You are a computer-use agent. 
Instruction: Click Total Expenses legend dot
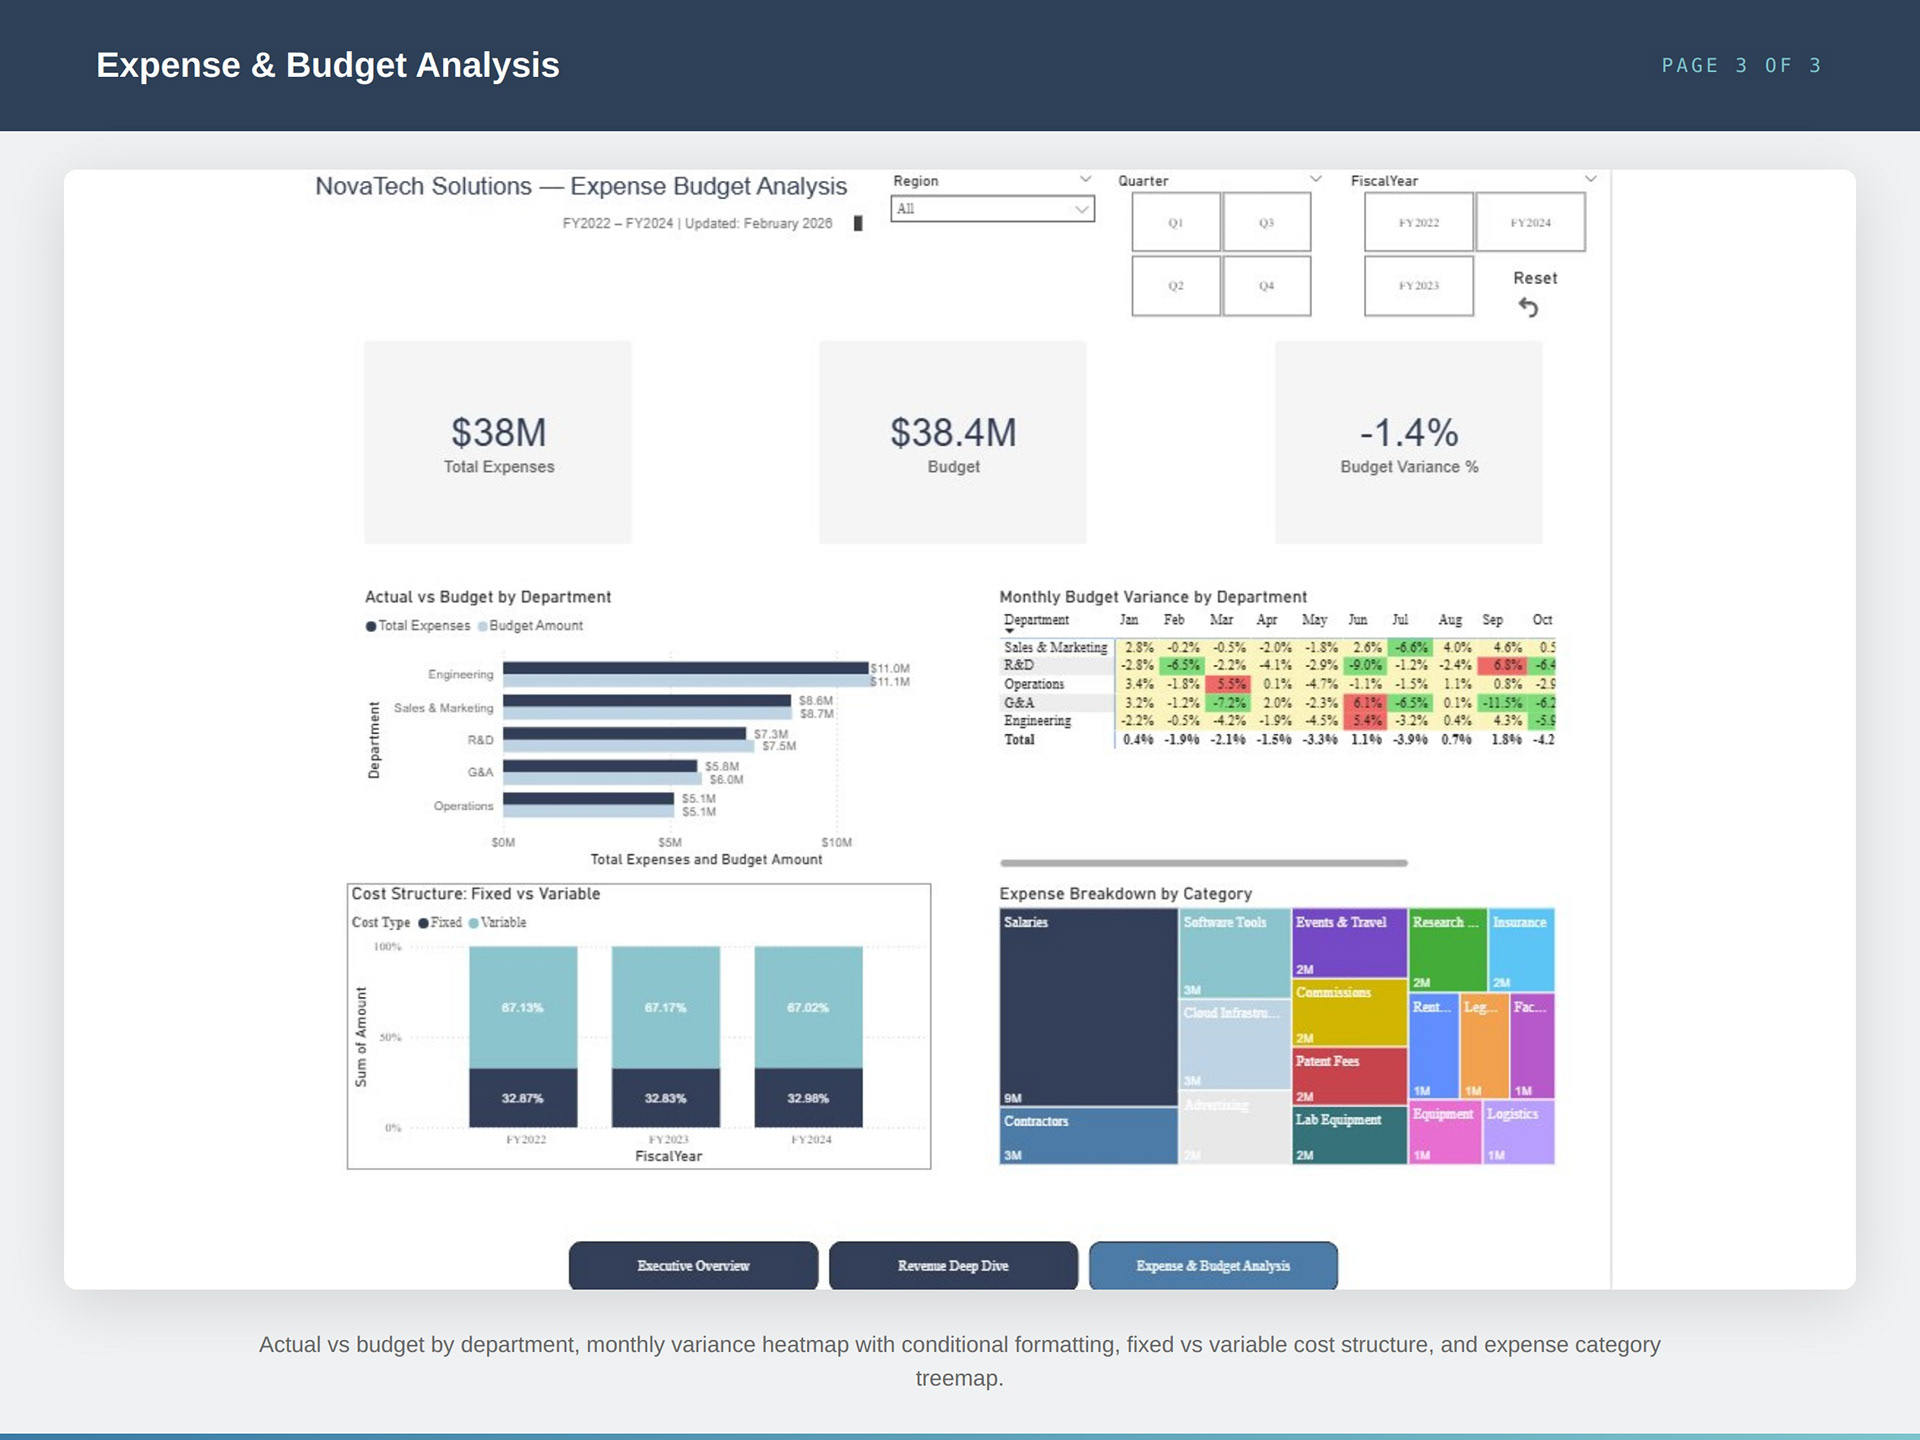click(x=371, y=626)
